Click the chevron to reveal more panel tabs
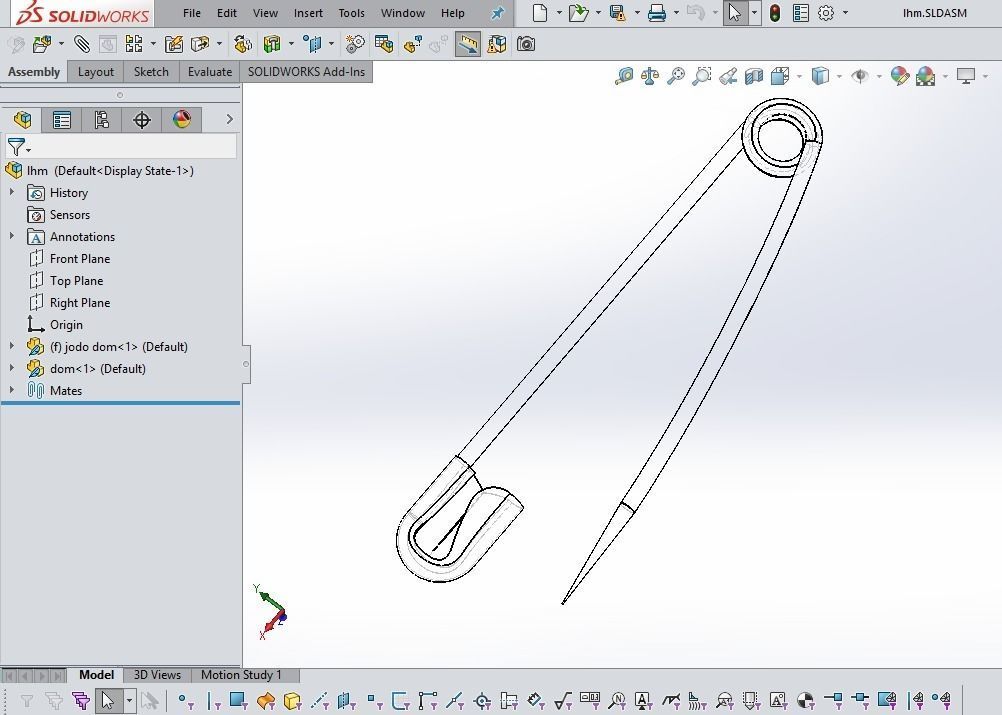The width and height of the screenshot is (1002, 715). (x=229, y=118)
